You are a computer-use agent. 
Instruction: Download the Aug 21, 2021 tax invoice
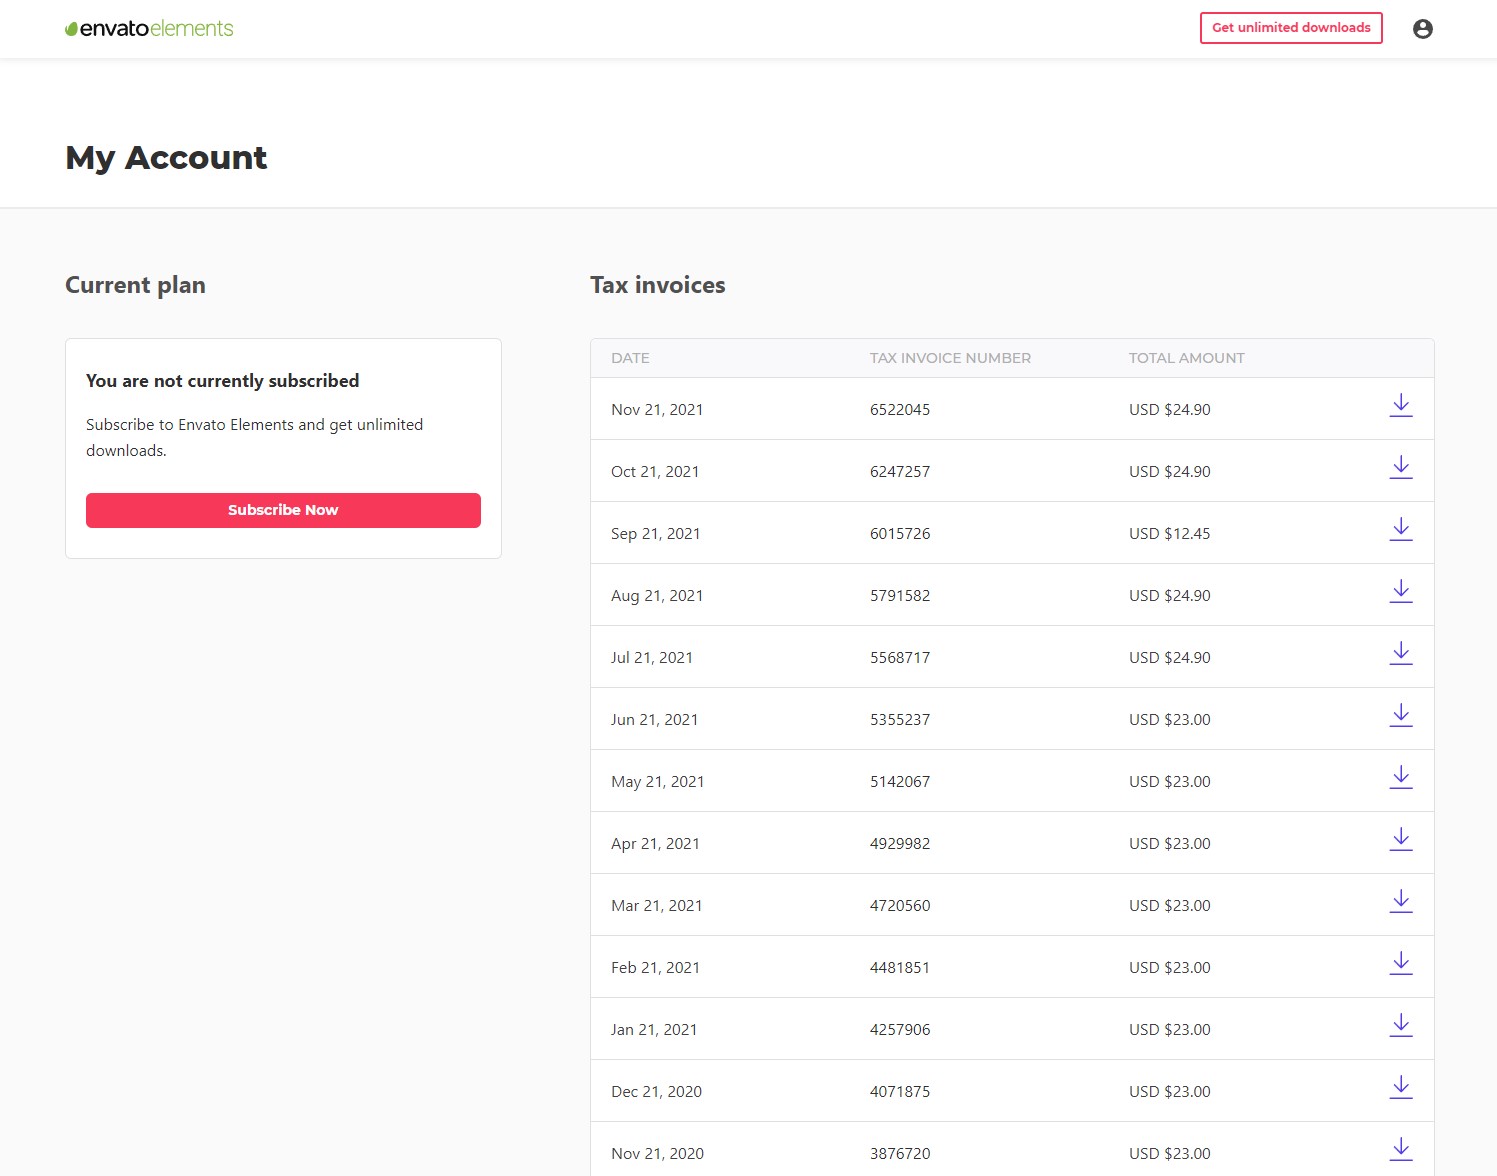pos(1401,593)
